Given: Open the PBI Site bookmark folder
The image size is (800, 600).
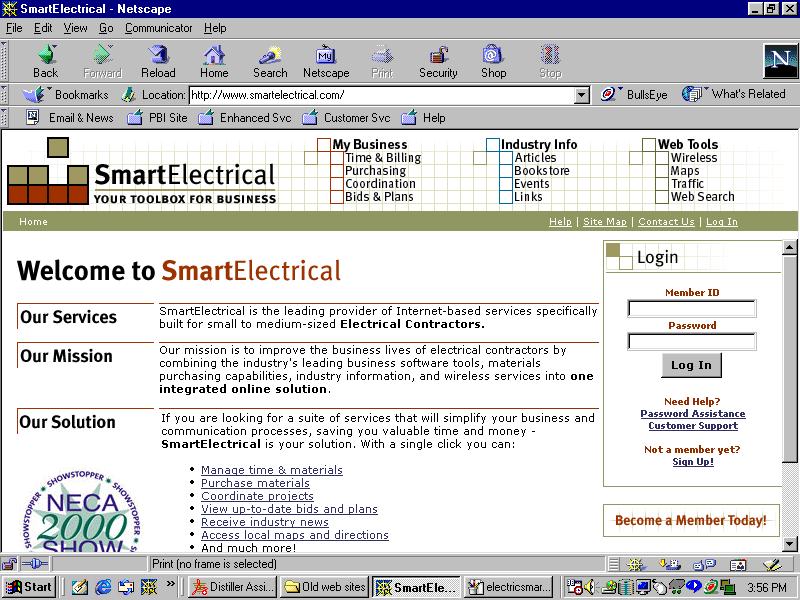Looking at the screenshot, I should 157,118.
